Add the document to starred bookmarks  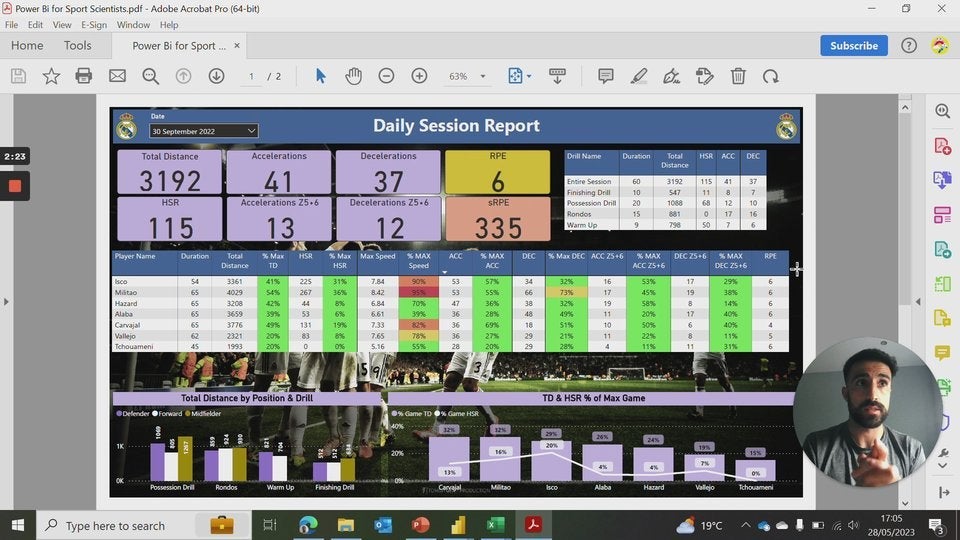click(x=51, y=76)
